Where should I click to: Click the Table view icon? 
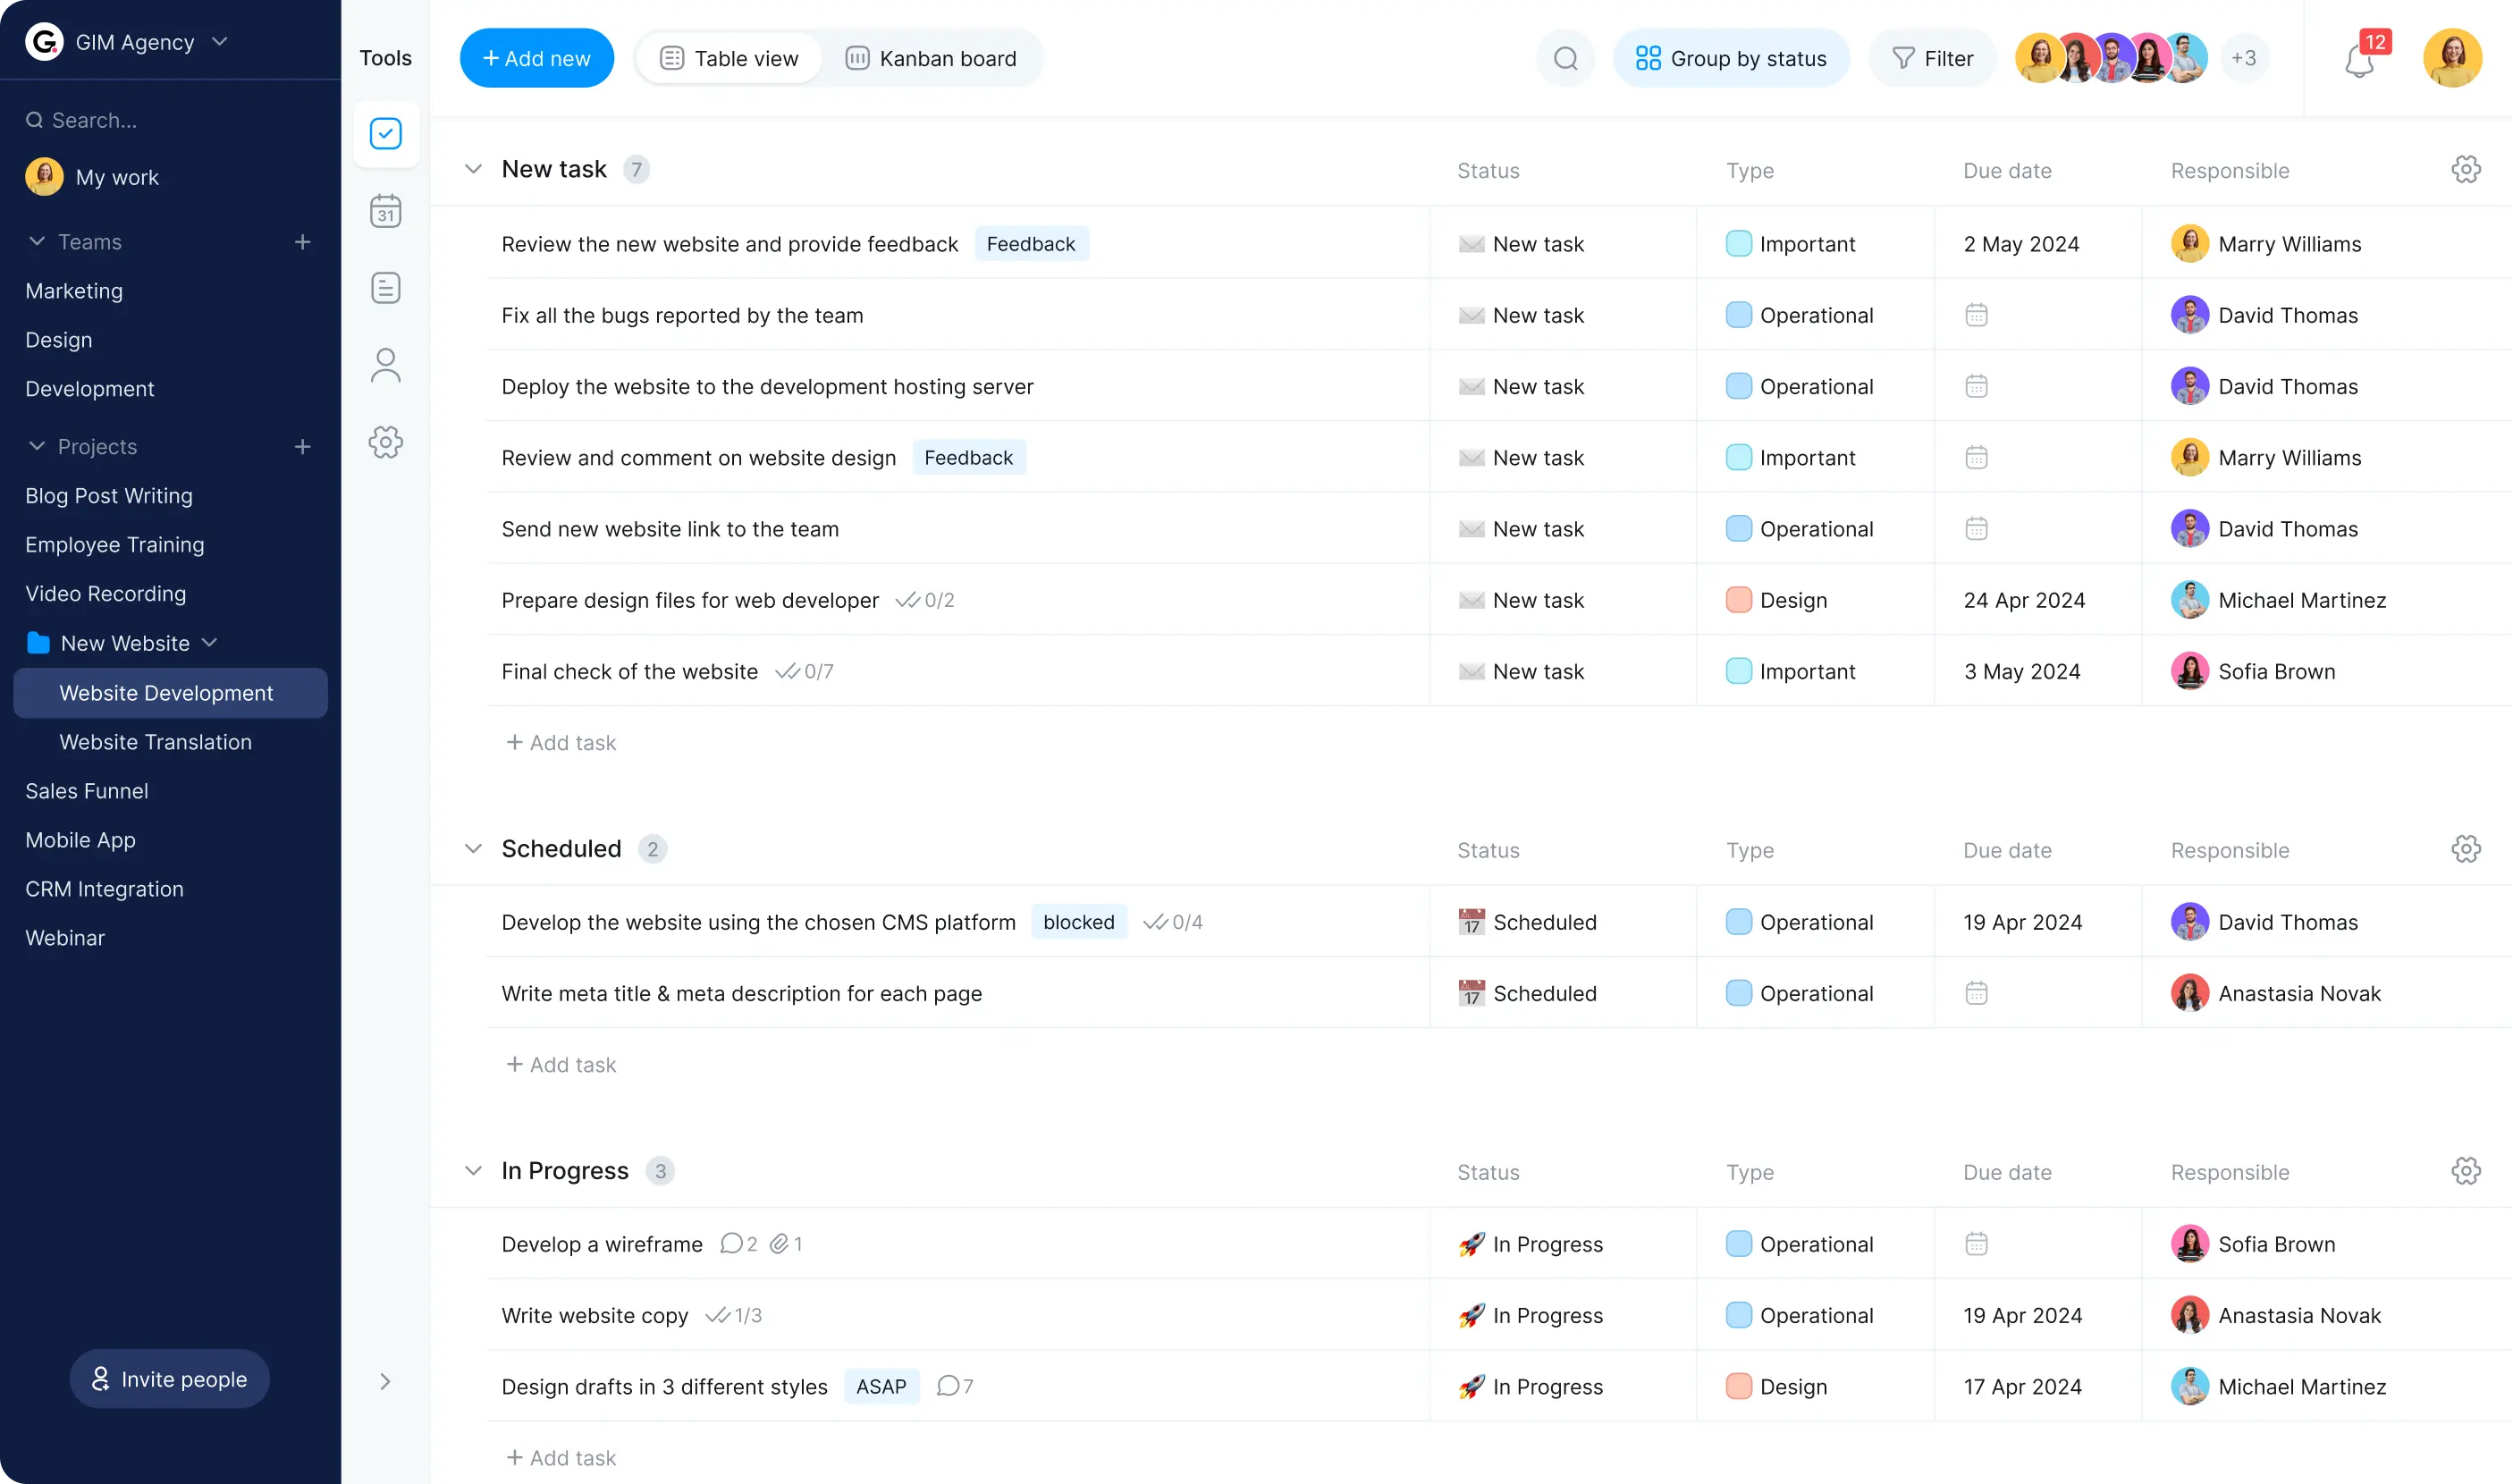pos(671,58)
